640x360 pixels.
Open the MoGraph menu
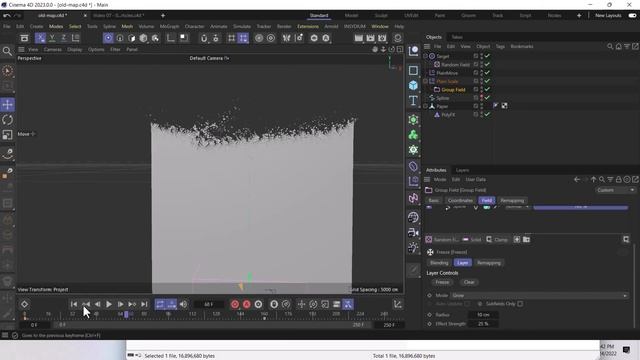pos(169,27)
